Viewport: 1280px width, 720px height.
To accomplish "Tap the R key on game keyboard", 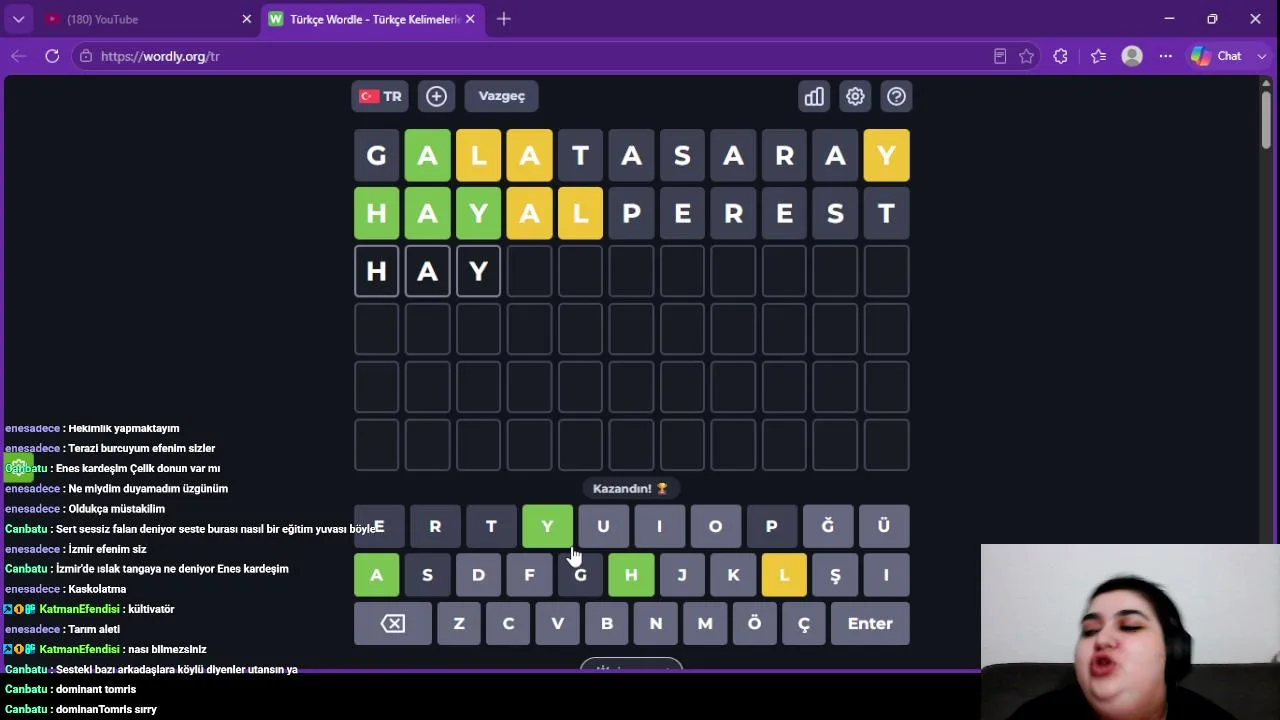I will pyautogui.click(x=435, y=526).
